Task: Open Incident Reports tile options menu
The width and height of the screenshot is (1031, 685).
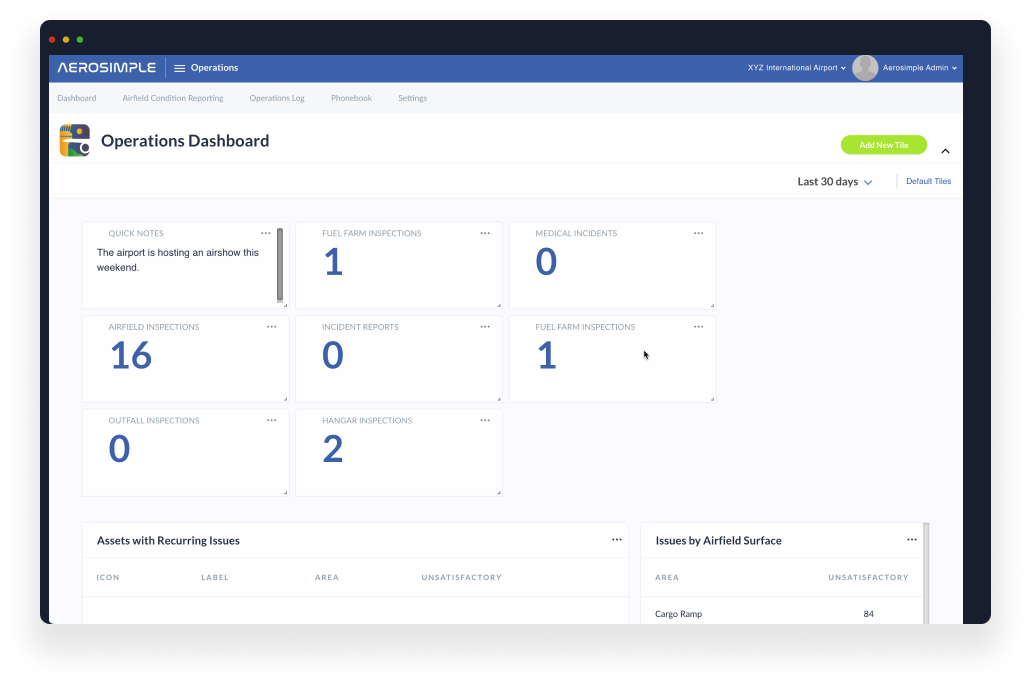Action: tap(485, 326)
